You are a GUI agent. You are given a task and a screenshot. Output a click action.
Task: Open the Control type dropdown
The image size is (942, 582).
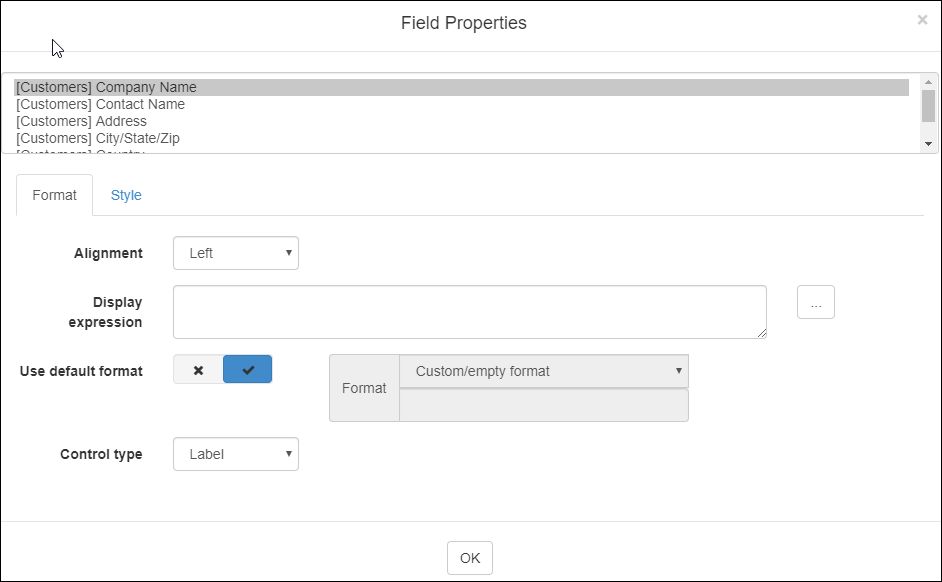click(236, 454)
